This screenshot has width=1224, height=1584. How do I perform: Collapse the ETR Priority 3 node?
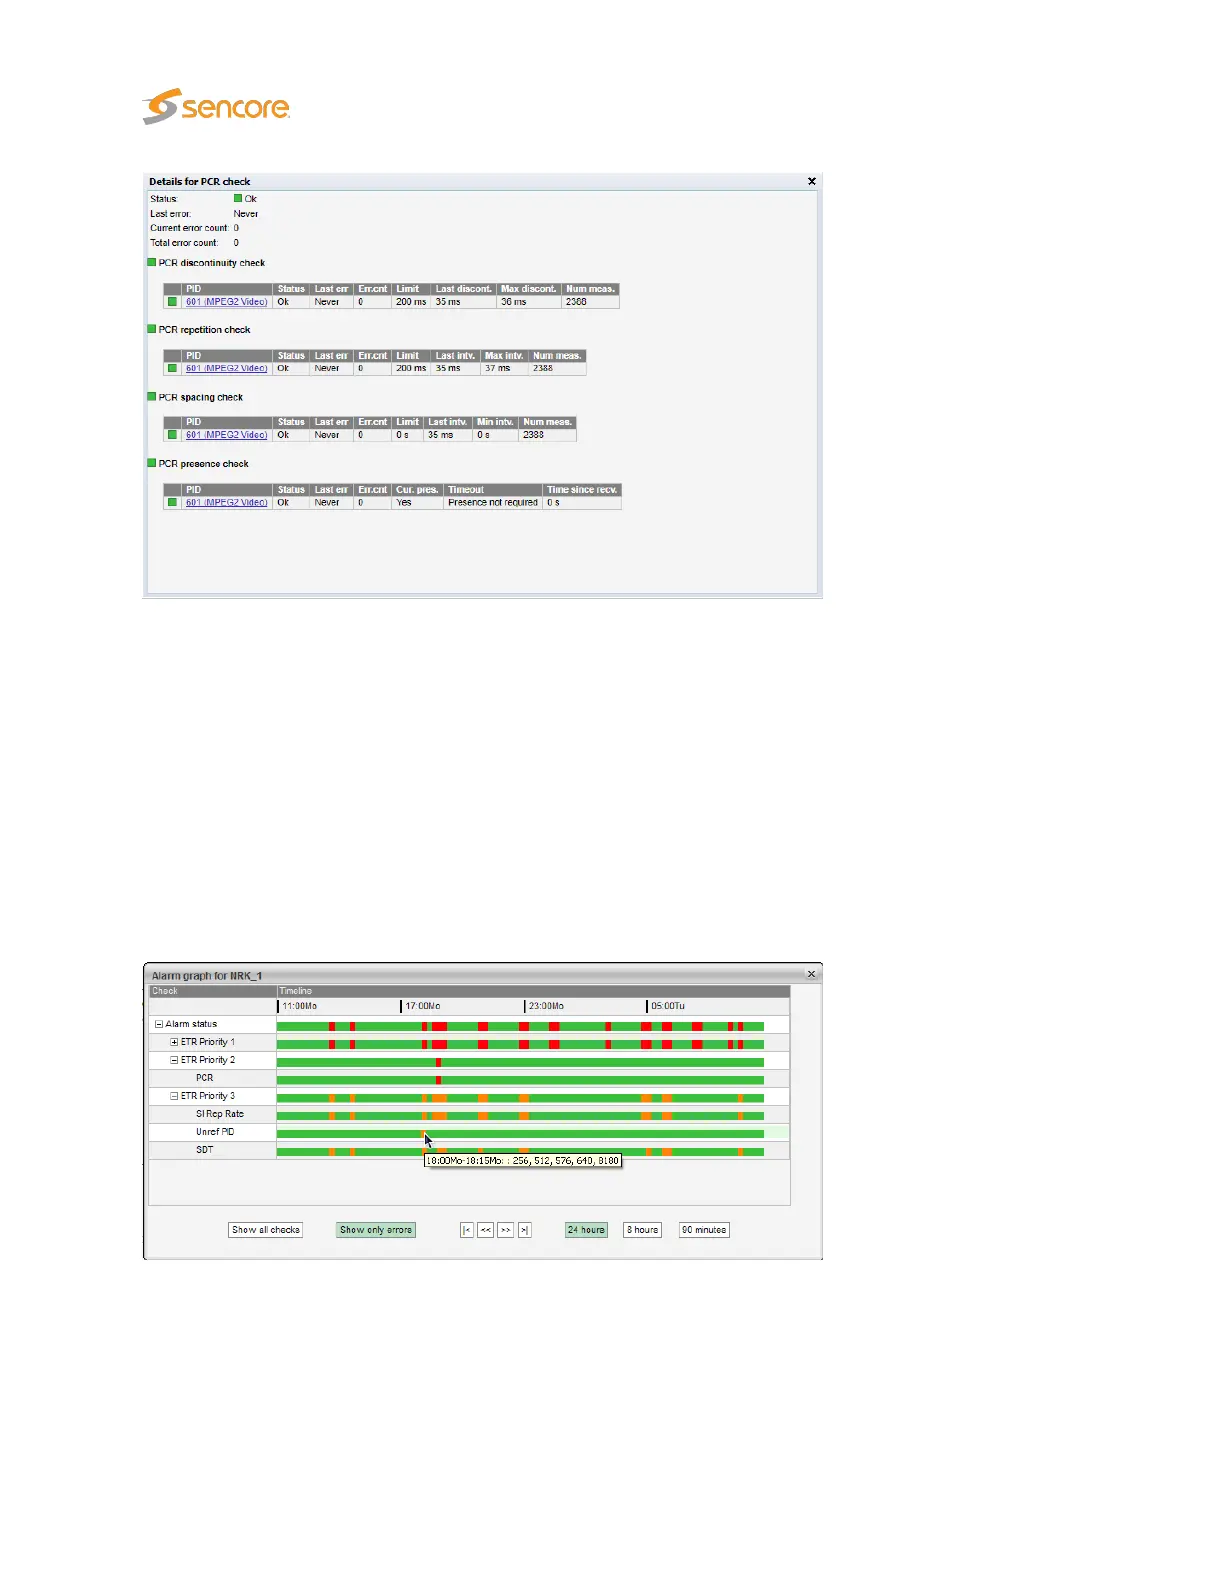(174, 1096)
